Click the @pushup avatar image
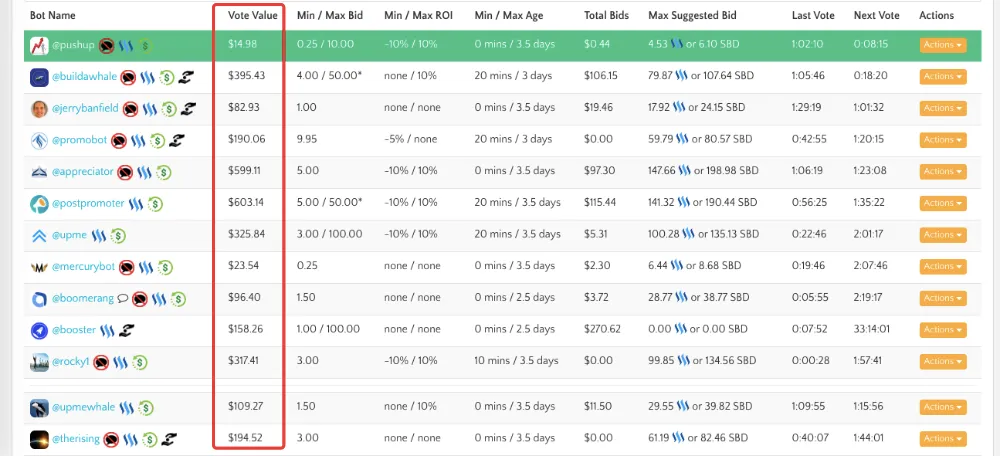 pyautogui.click(x=40, y=46)
